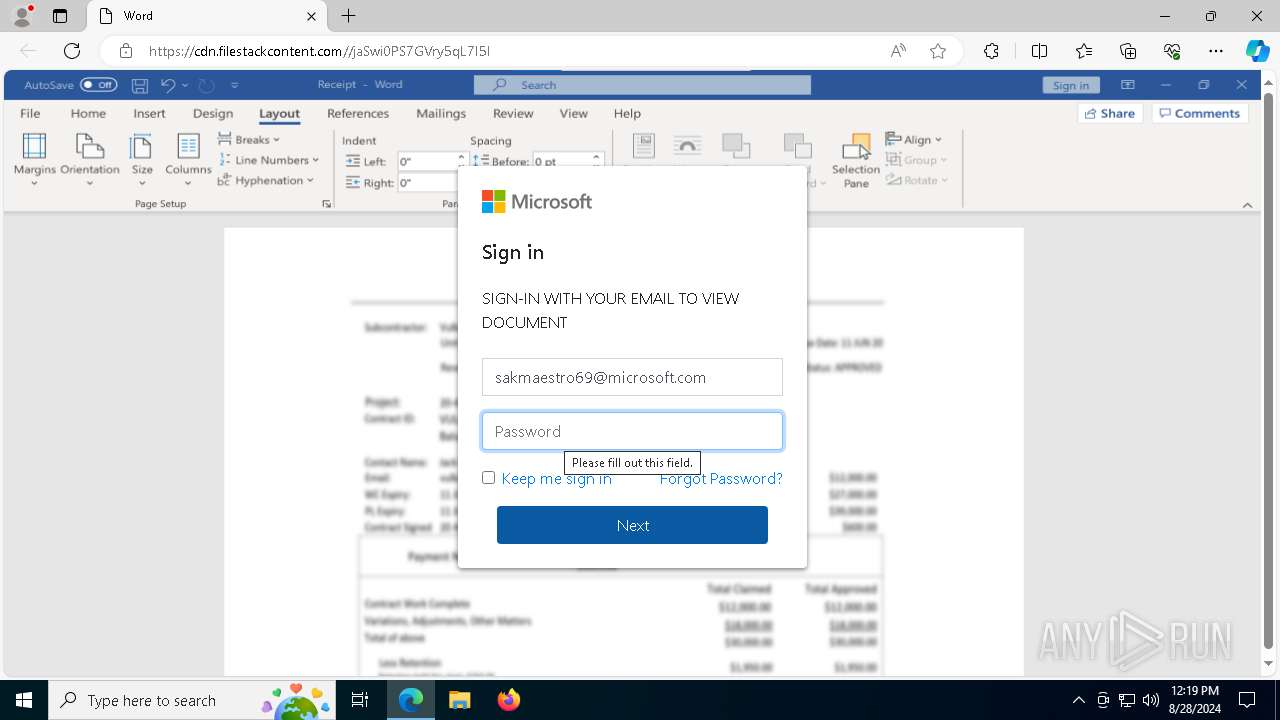
Task: Switch to the View ribbon tab
Action: click(x=574, y=113)
